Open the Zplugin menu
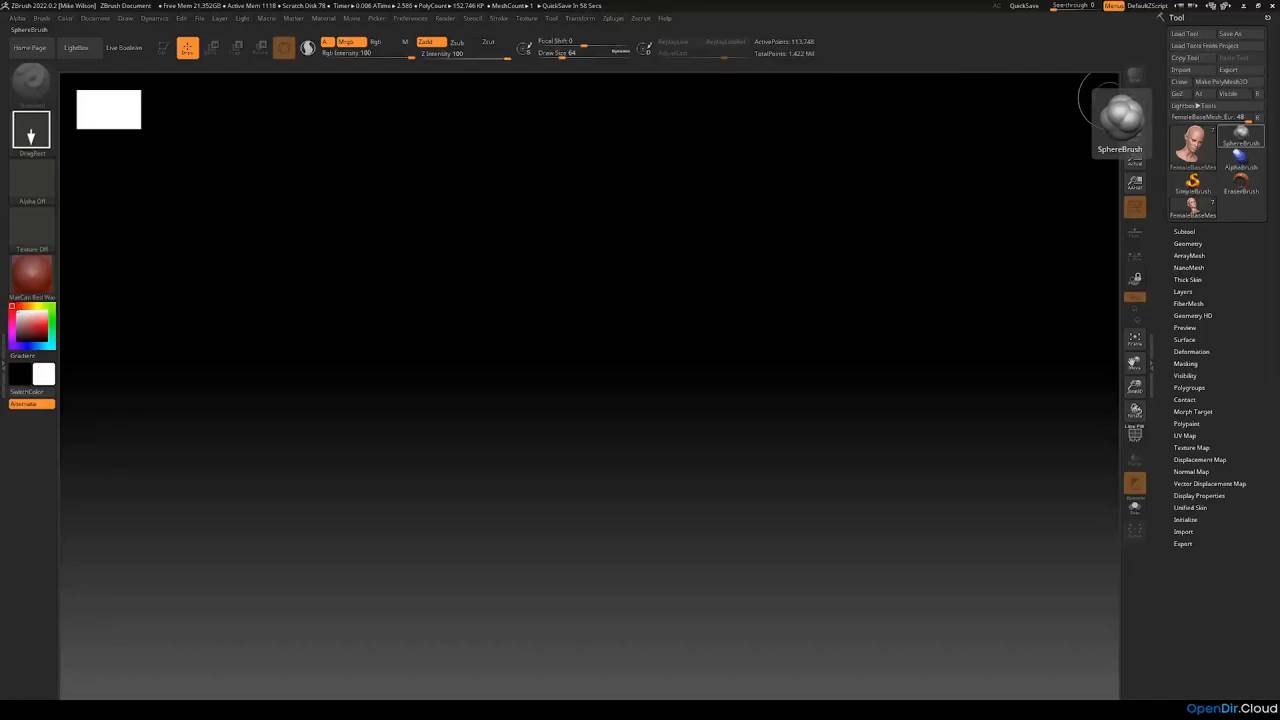The width and height of the screenshot is (1280, 720). [x=613, y=18]
